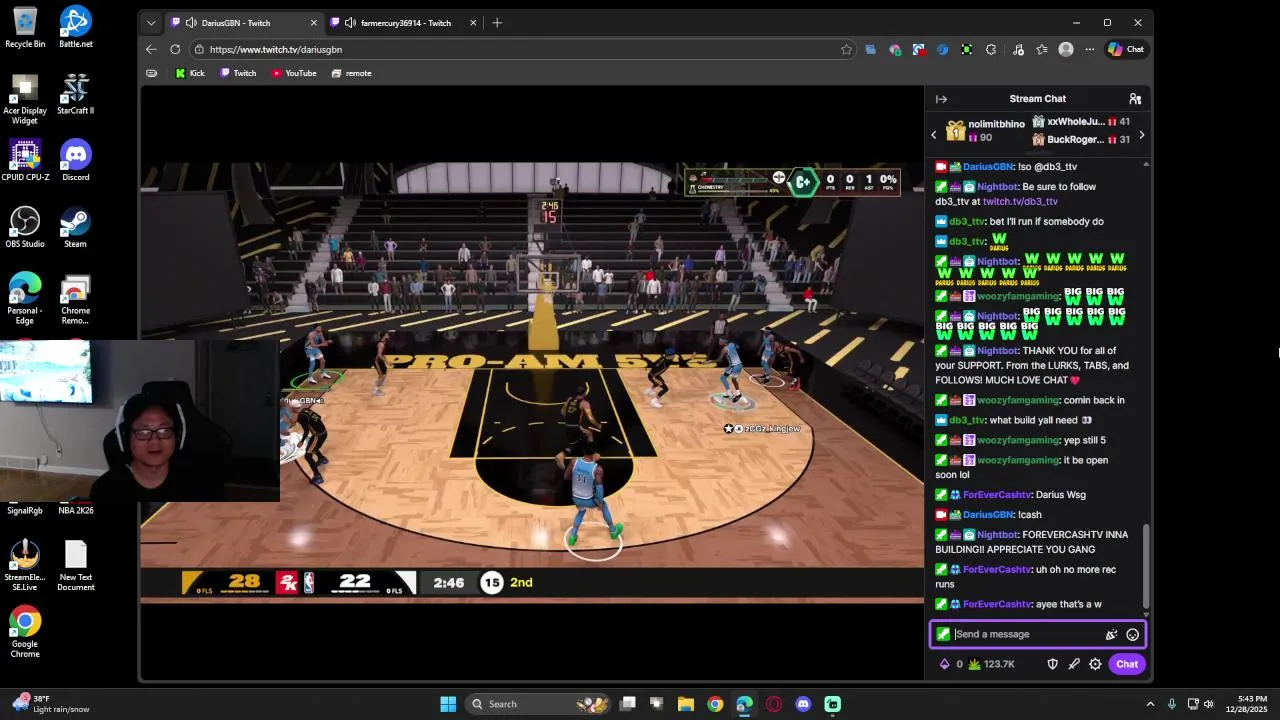Open twitch.tv/db3_ttv link in chat
1280x720 pixels.
click(1020, 201)
